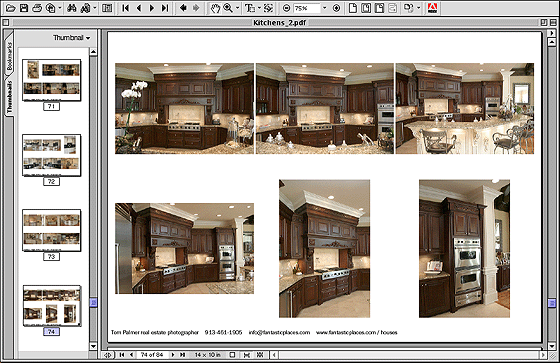
Task: Click the thumbnail panel scrollbar thumb
Action: pos(93,303)
